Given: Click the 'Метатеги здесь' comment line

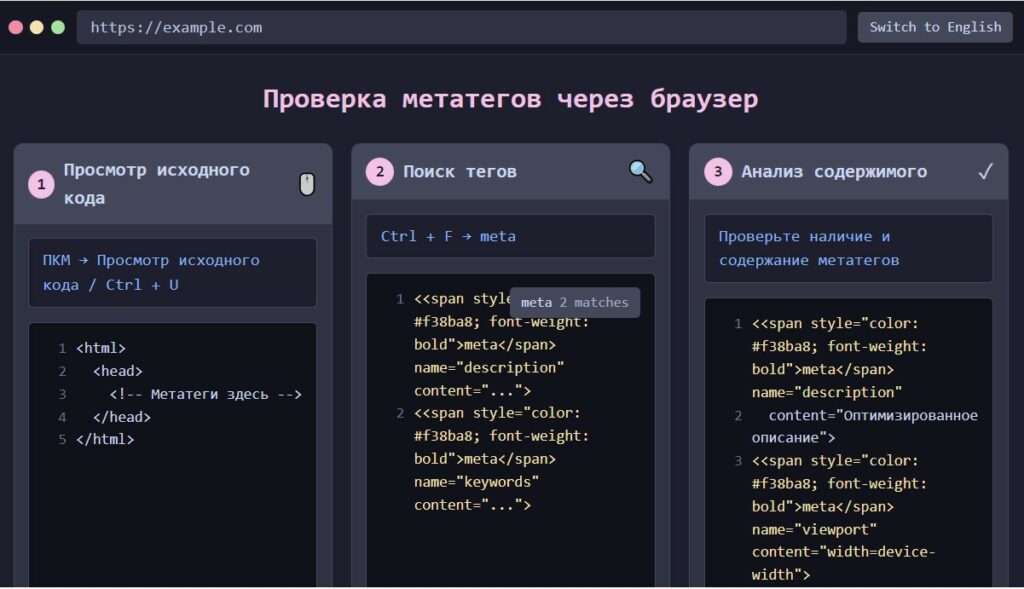Looking at the screenshot, I should click(206, 394).
